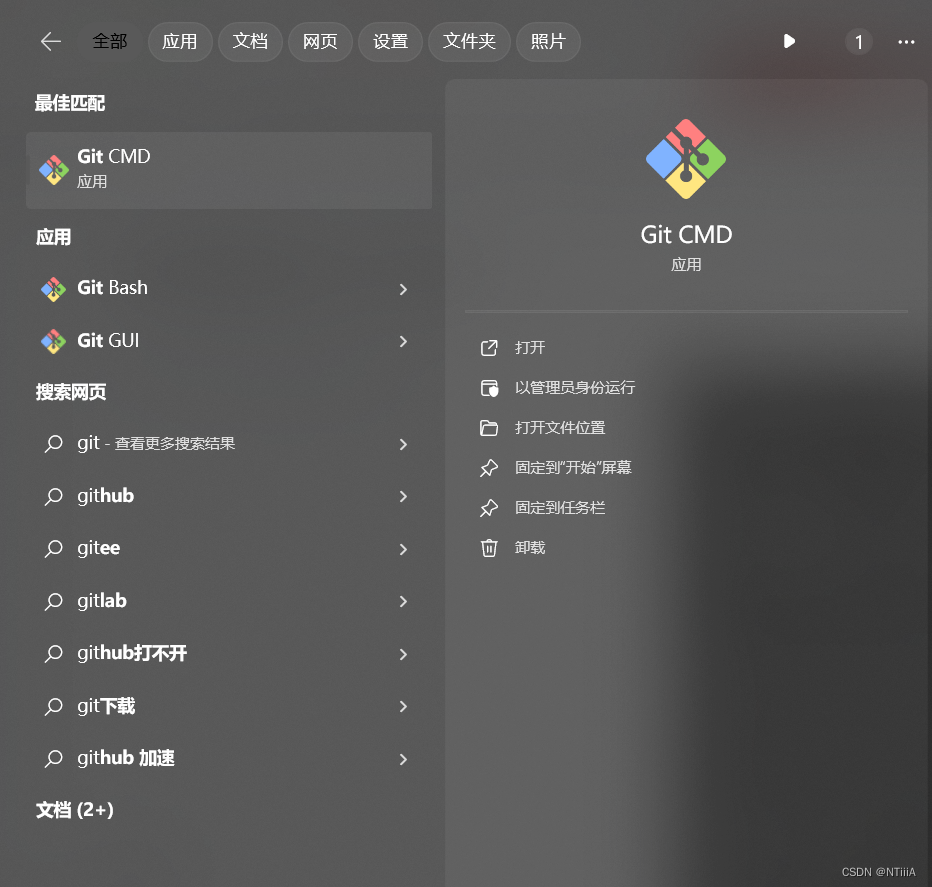Select the 全部 filter tab

[110, 42]
